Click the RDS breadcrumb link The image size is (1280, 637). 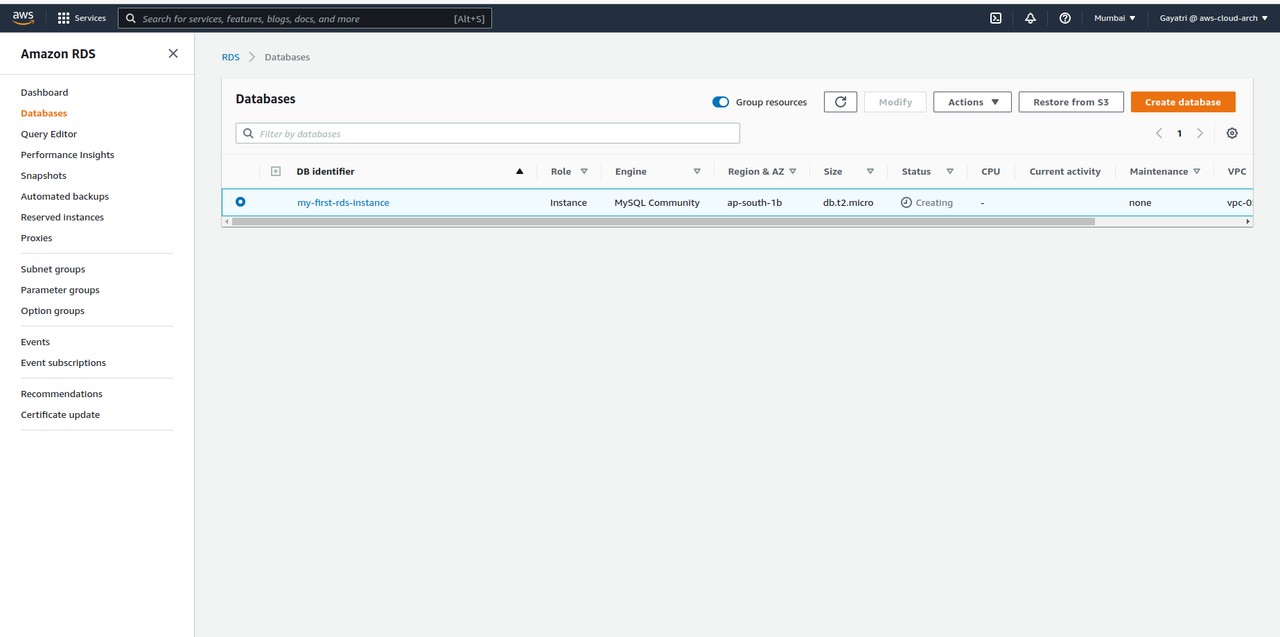click(231, 57)
